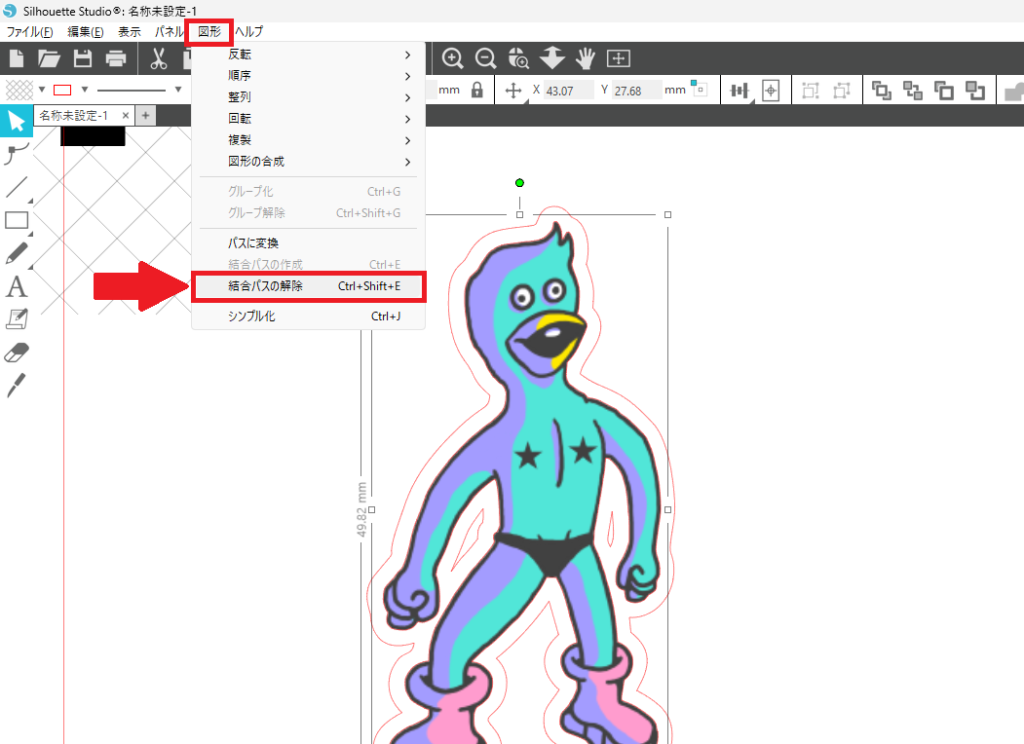Click the X position field 43.07
Viewport: 1024px width, 744px height.
click(568, 90)
